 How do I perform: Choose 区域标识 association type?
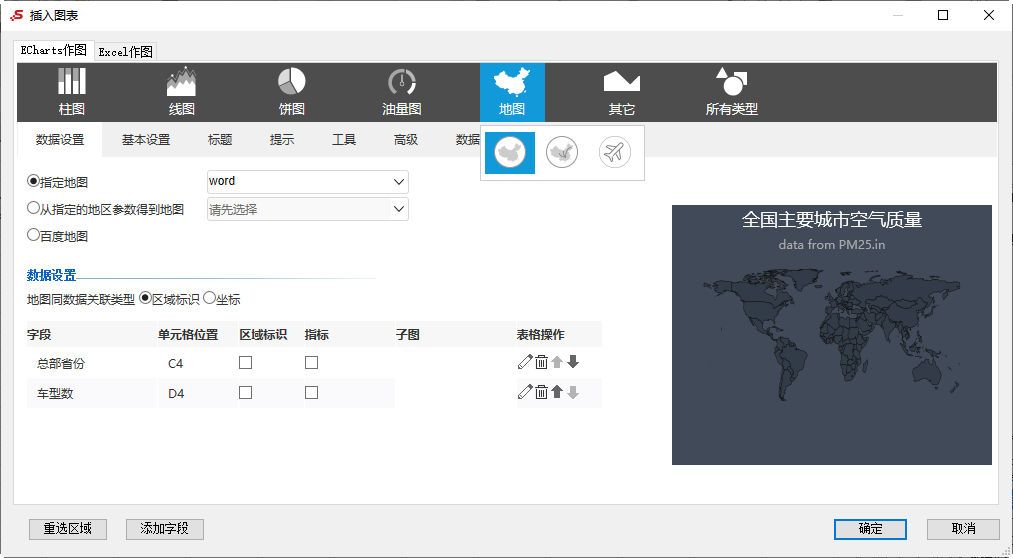click(145, 298)
